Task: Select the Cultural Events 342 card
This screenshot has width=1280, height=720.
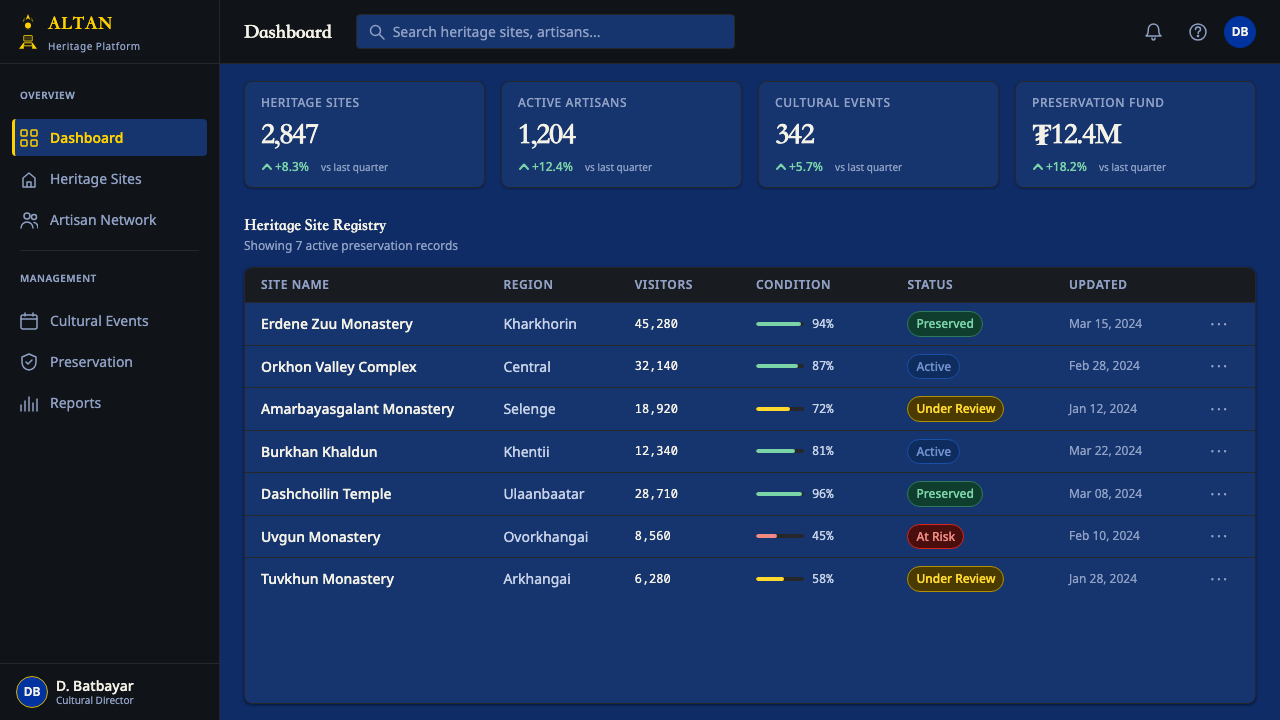Action: click(878, 135)
